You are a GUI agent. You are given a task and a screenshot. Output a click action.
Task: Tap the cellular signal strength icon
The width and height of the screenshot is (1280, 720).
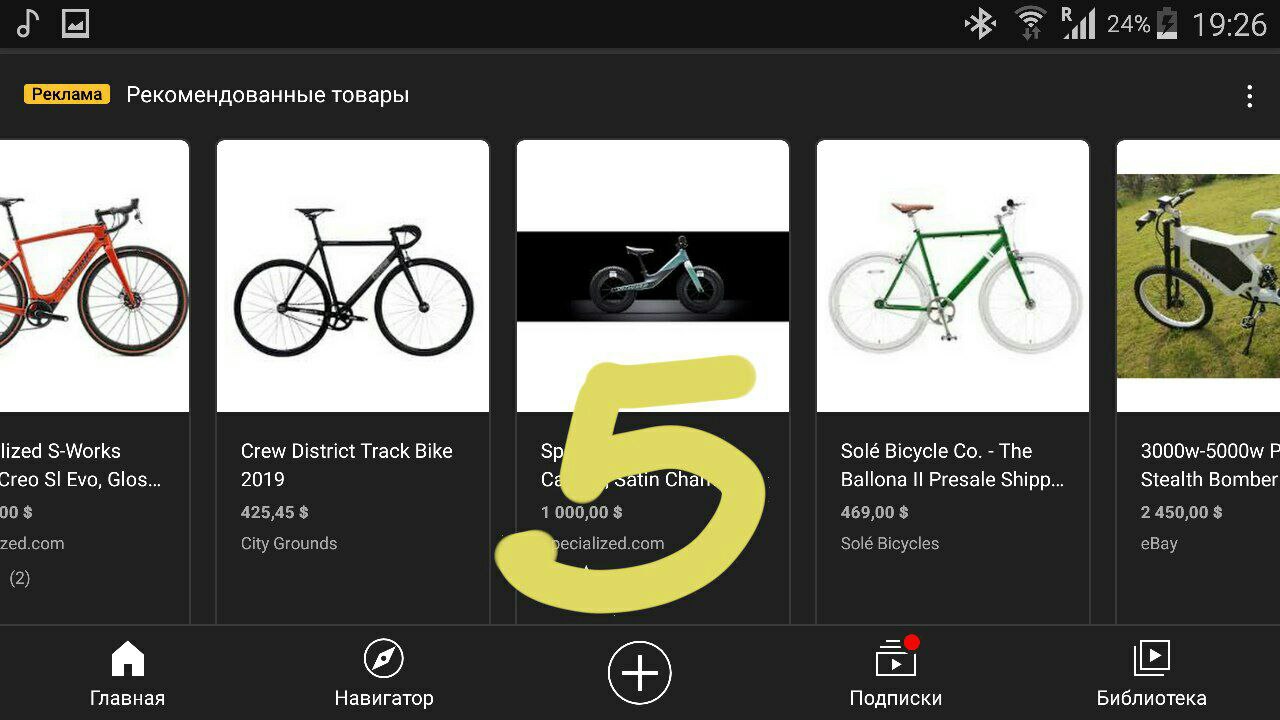[1078, 23]
